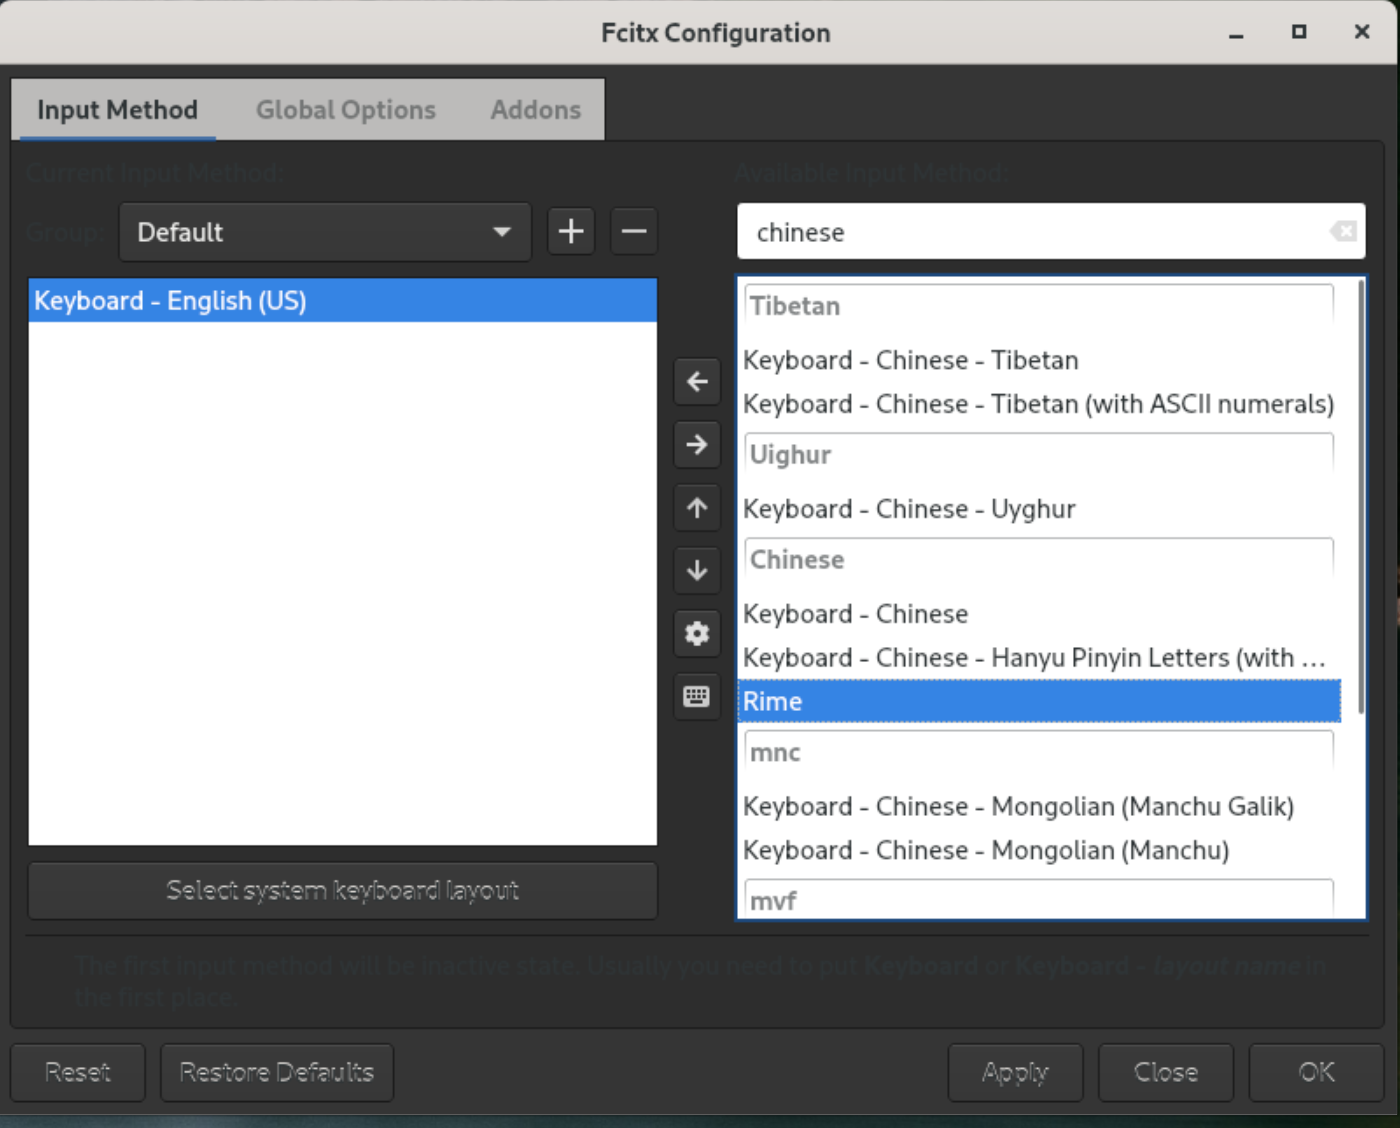Image resolution: width=1400 pixels, height=1128 pixels.
Task: Click Select system keyboard layout button
Action: (342, 890)
